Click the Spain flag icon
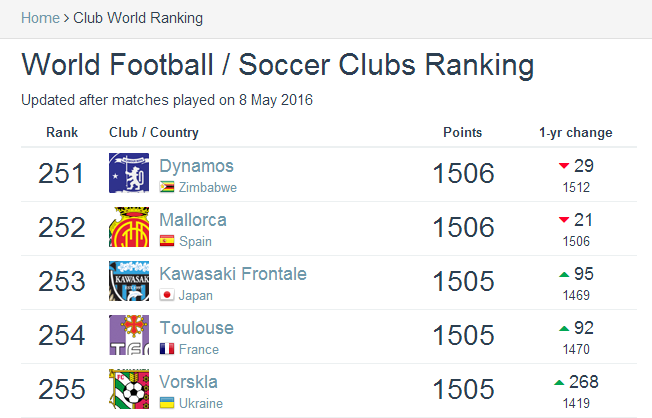This screenshot has height=418, width=652. coord(167,241)
